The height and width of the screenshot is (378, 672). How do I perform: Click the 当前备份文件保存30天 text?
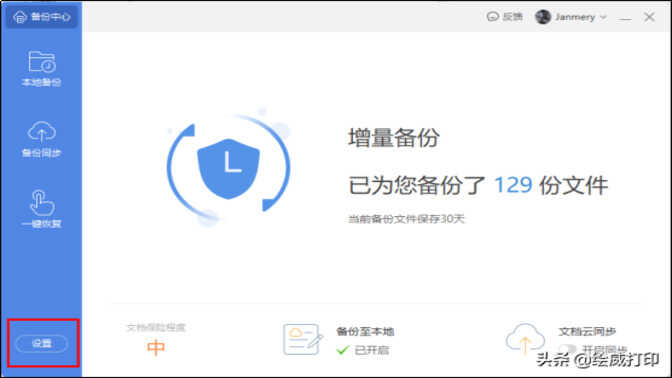[406, 219]
